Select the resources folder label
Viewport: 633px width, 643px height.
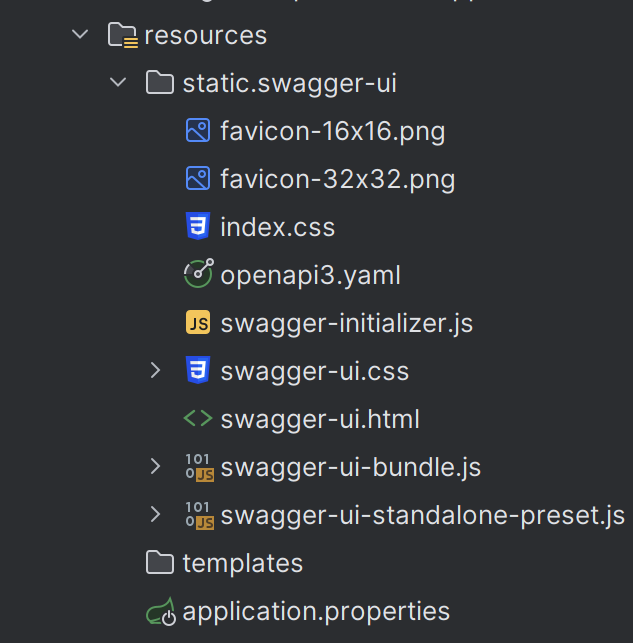coord(206,35)
